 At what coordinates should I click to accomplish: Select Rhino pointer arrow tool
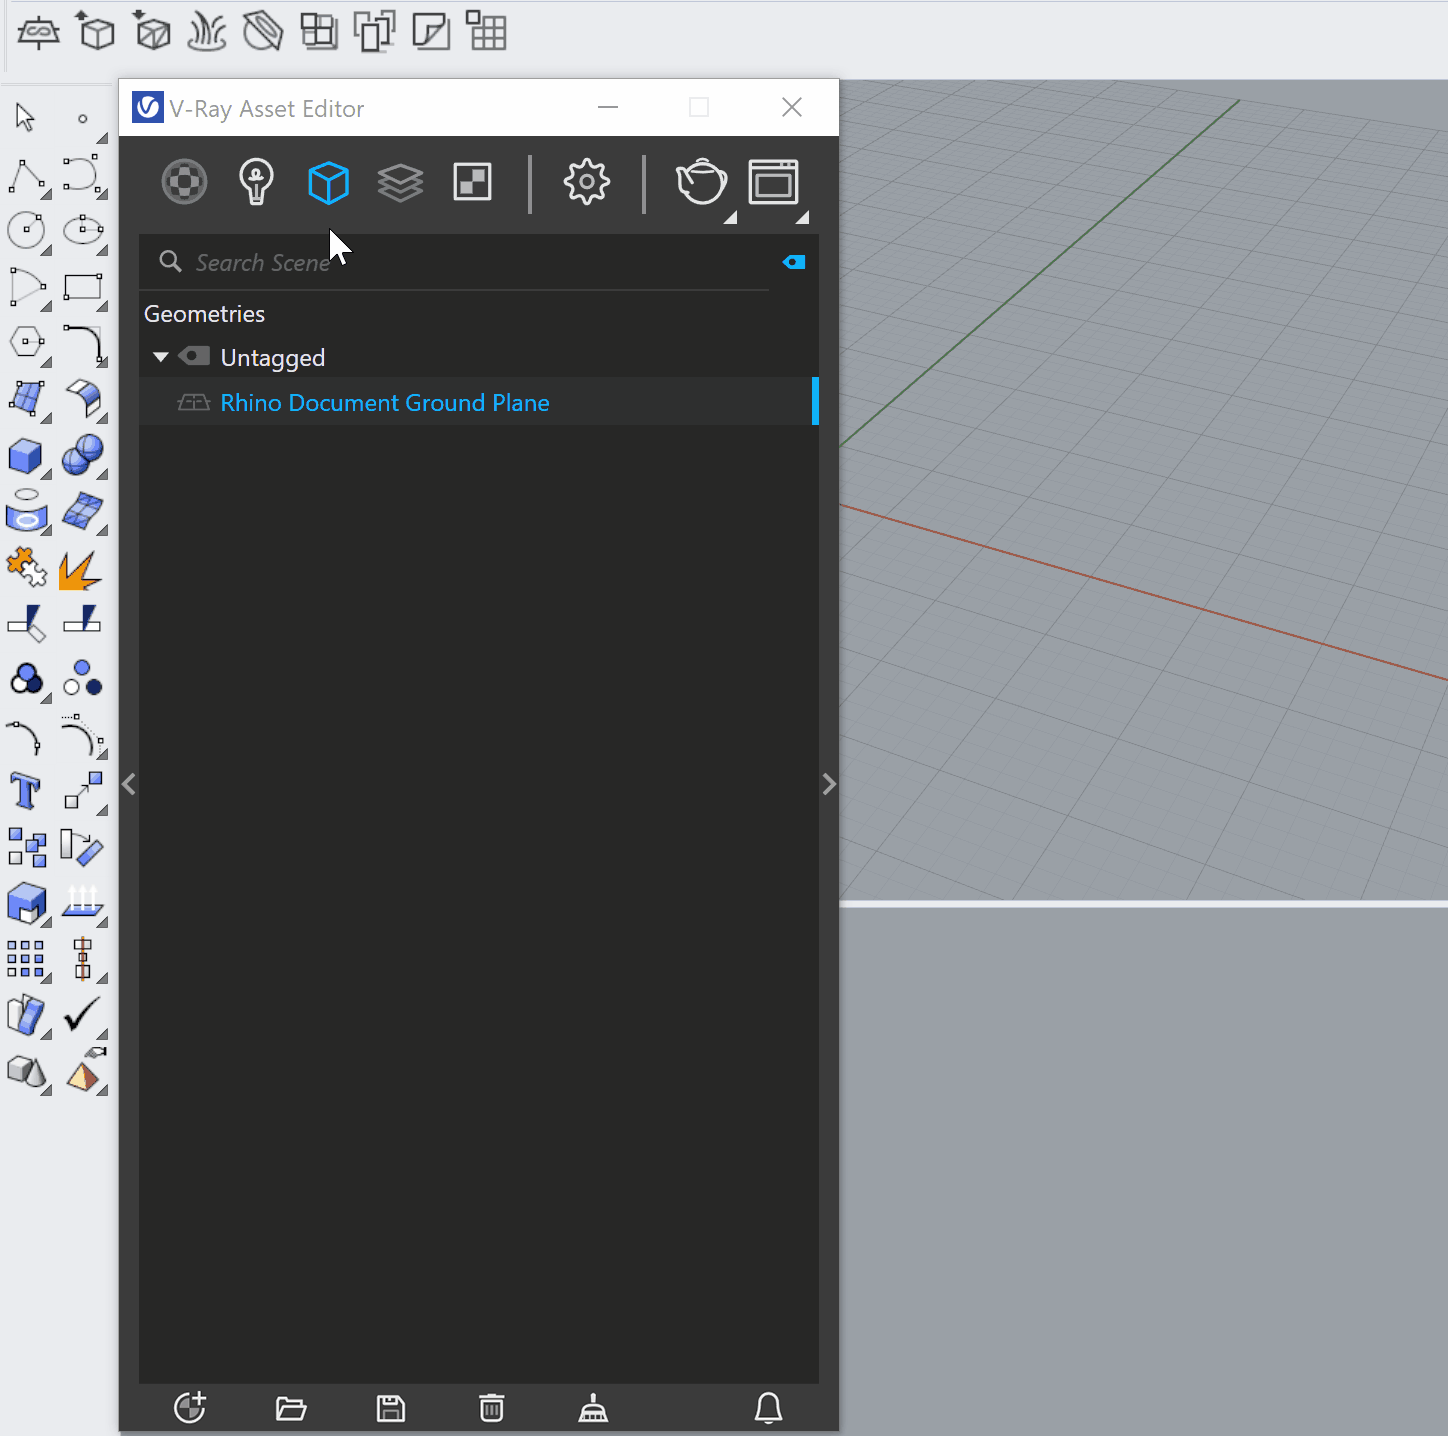[26, 117]
